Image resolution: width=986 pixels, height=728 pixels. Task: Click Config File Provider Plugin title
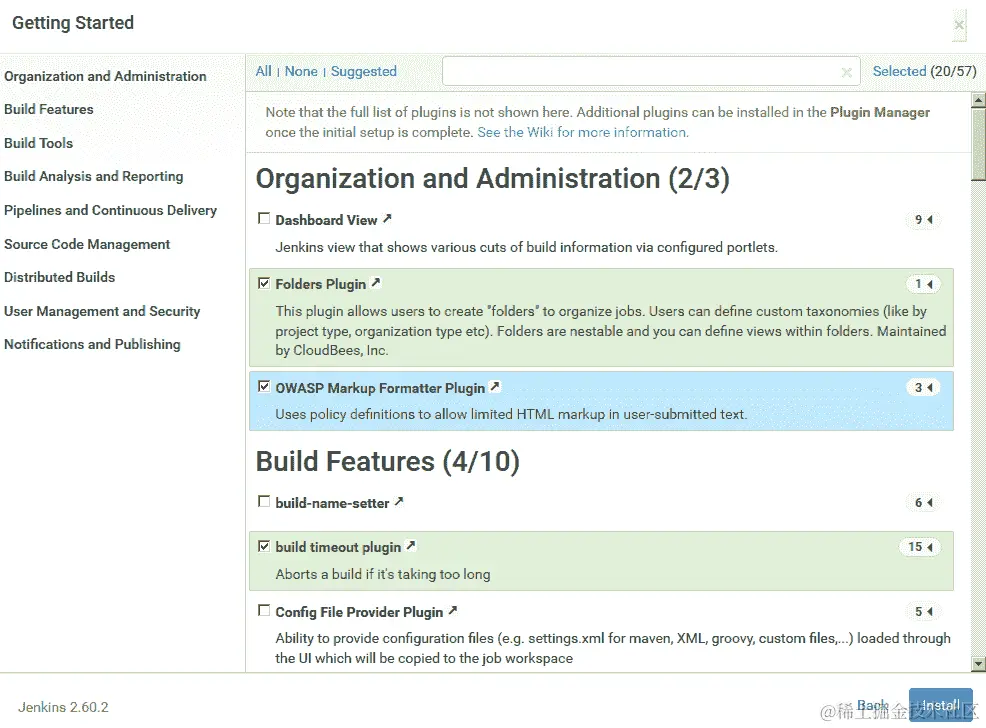coord(359,612)
